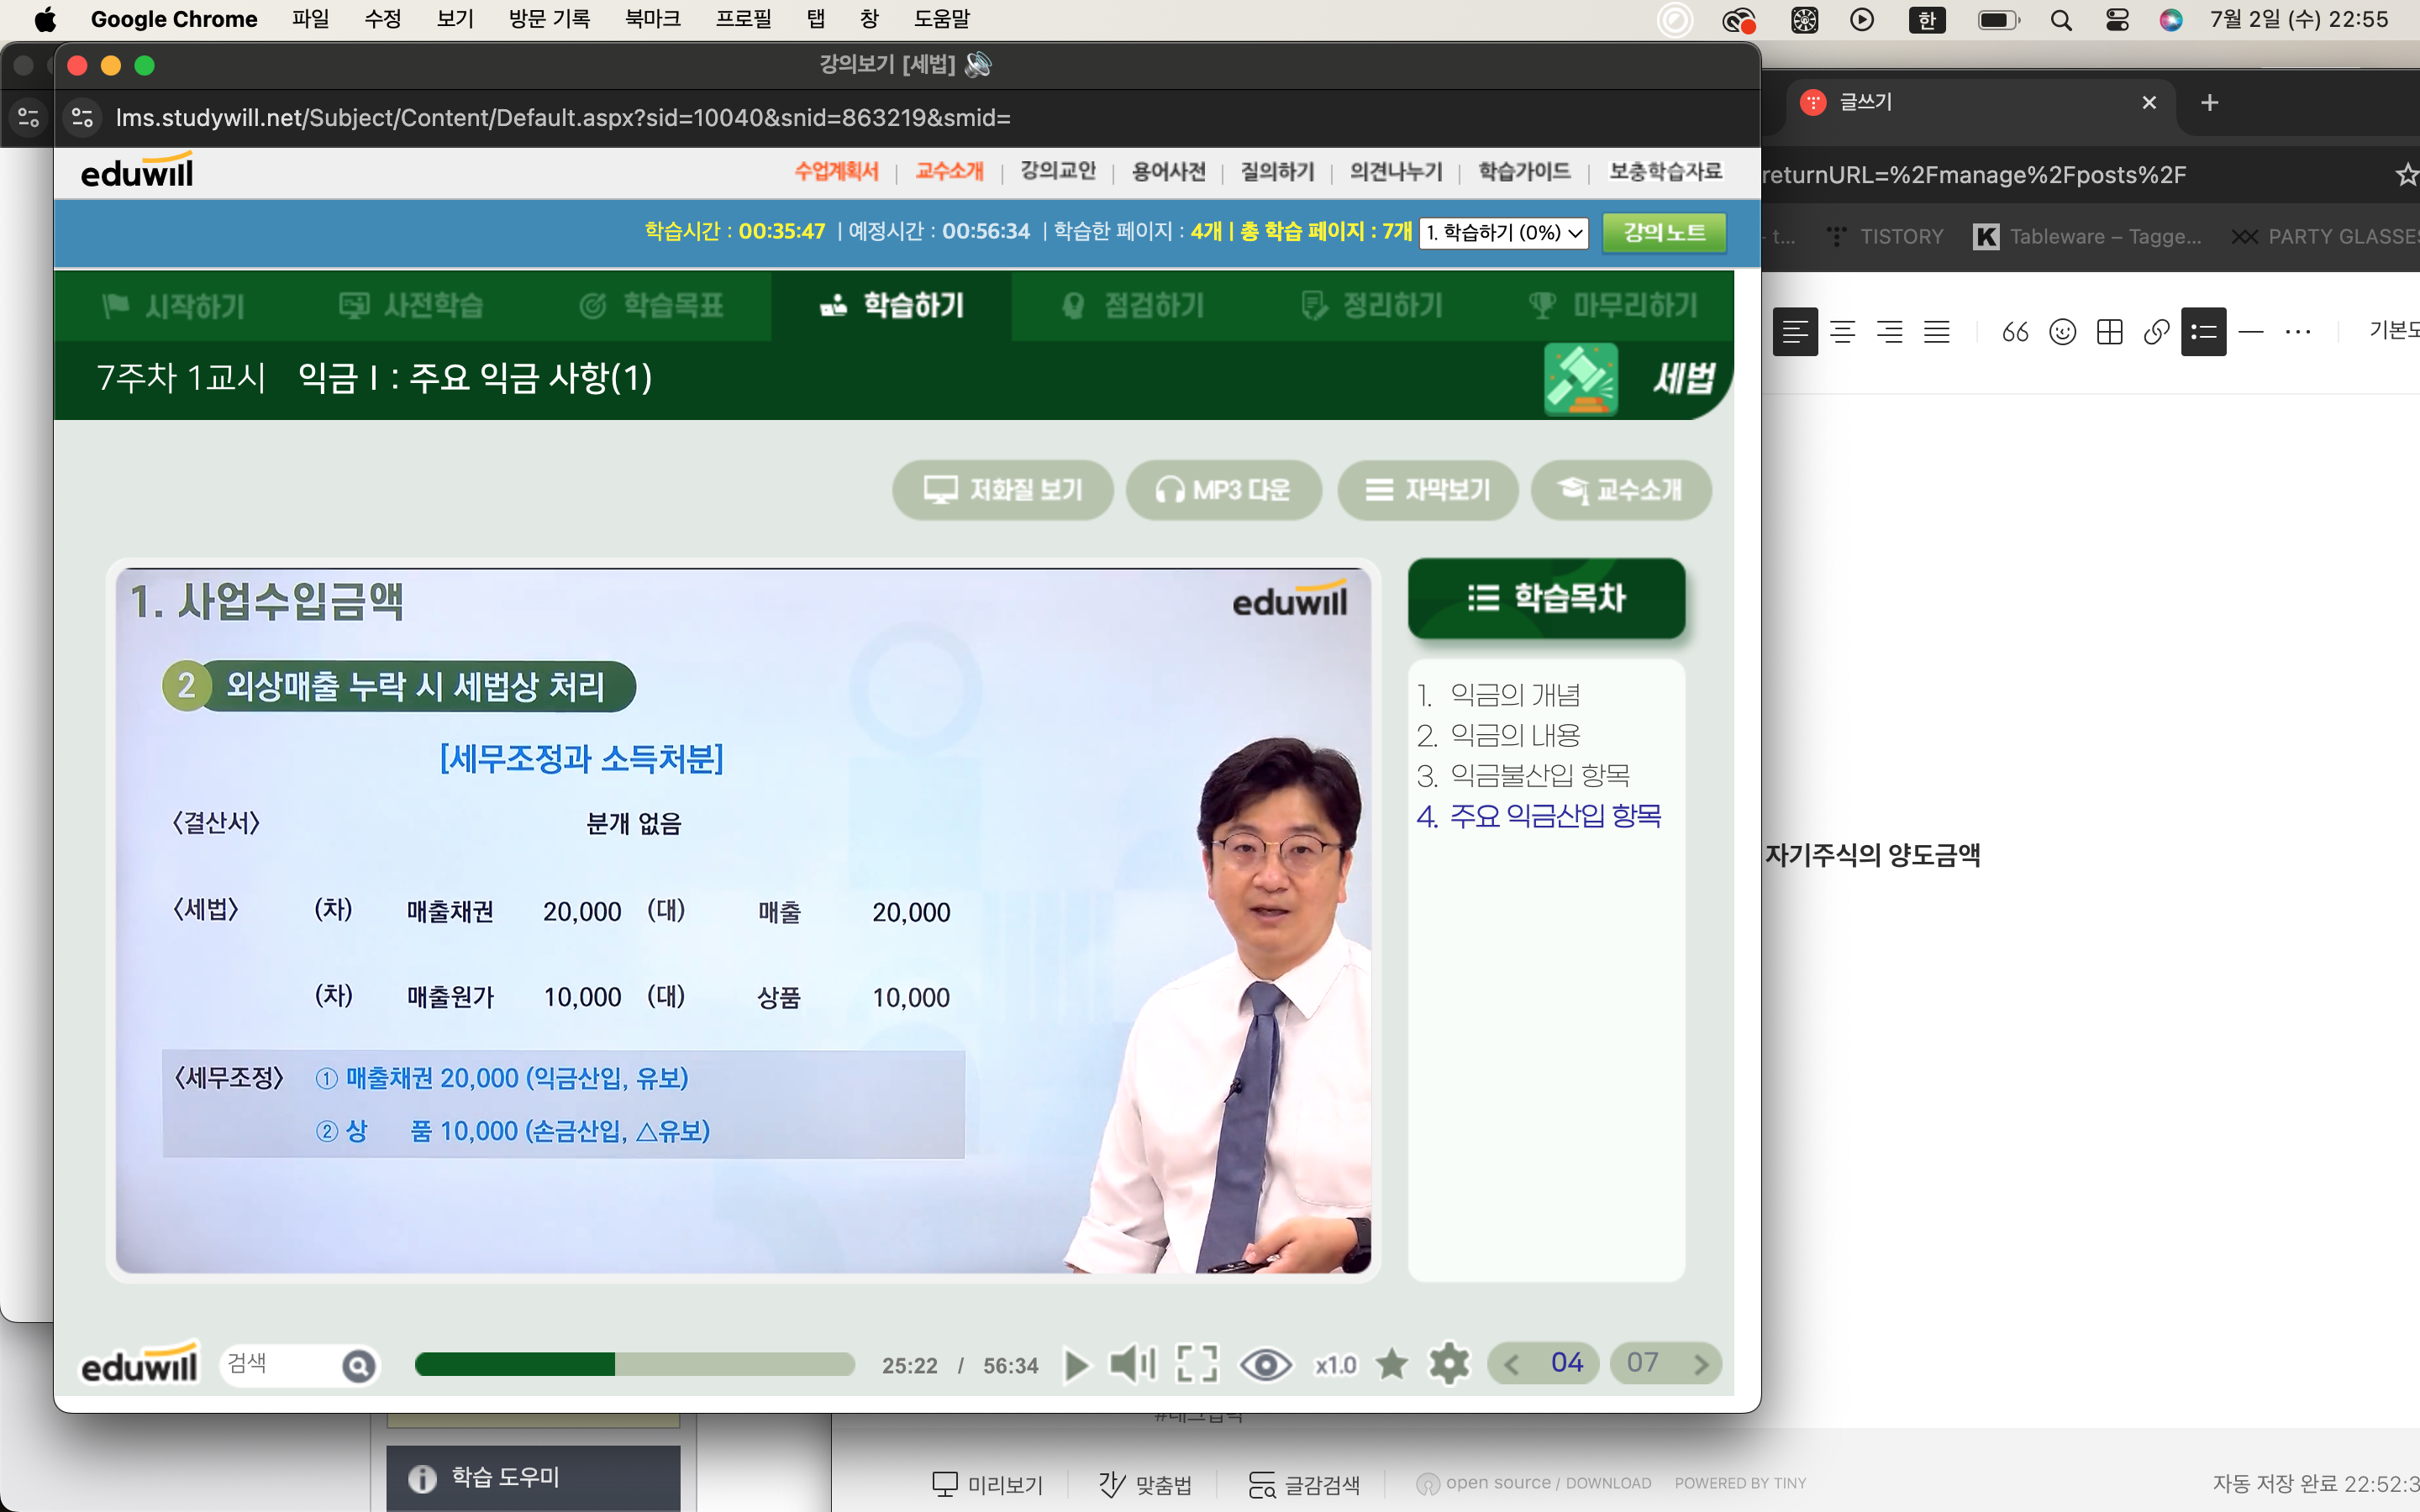Viewport: 2420px width, 1512px height.
Task: Insert link with the chain icon
Action: pyautogui.click(x=2156, y=332)
